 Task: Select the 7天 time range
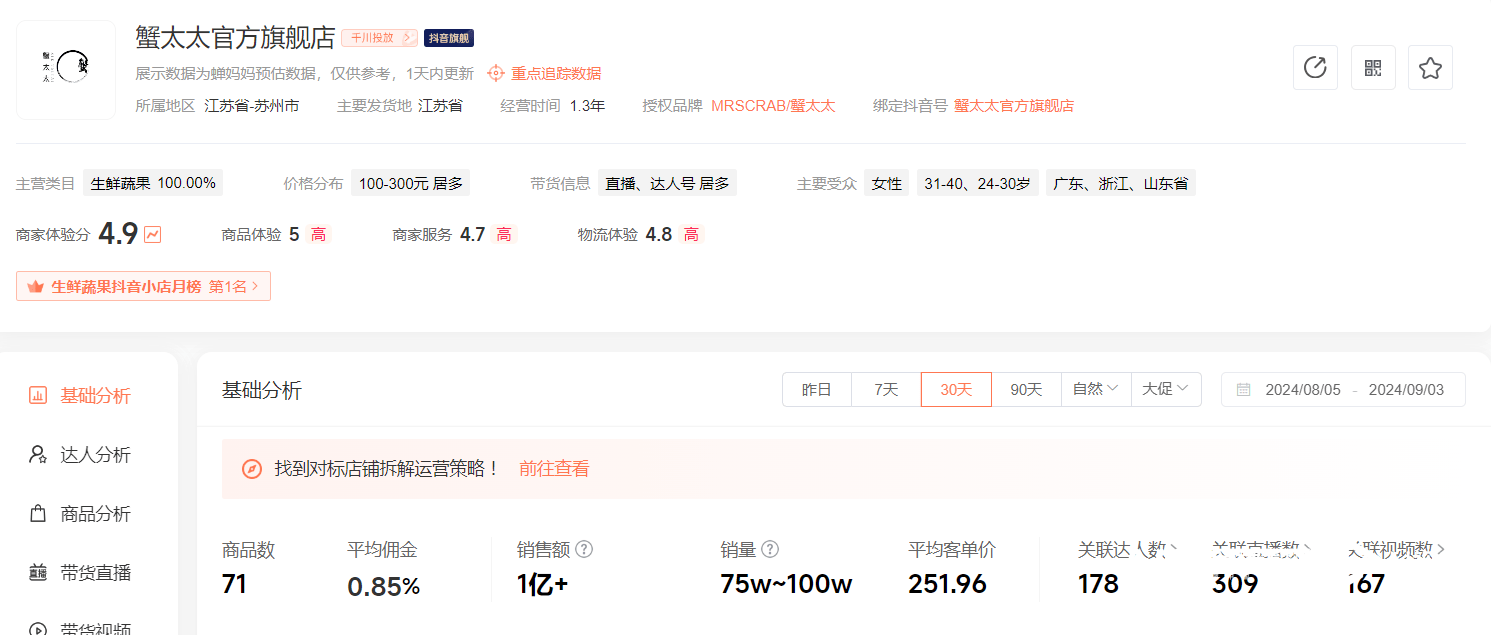click(x=886, y=389)
